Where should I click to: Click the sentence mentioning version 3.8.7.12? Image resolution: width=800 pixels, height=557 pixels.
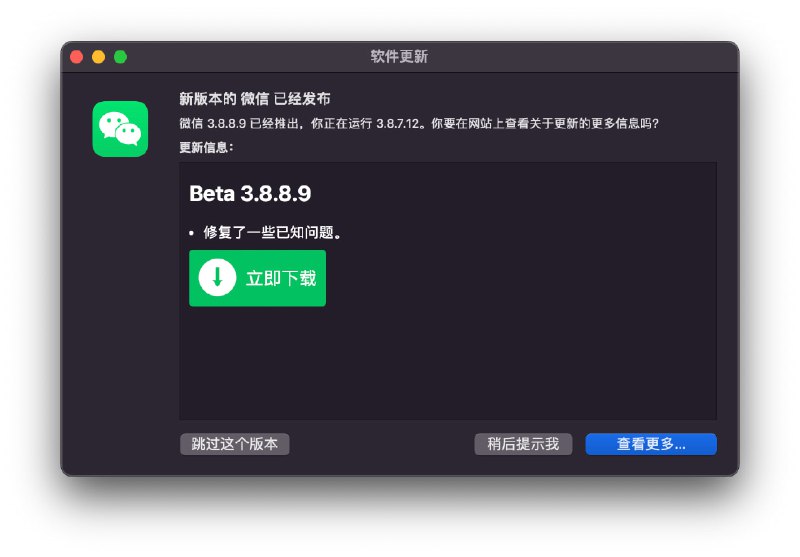[419, 123]
